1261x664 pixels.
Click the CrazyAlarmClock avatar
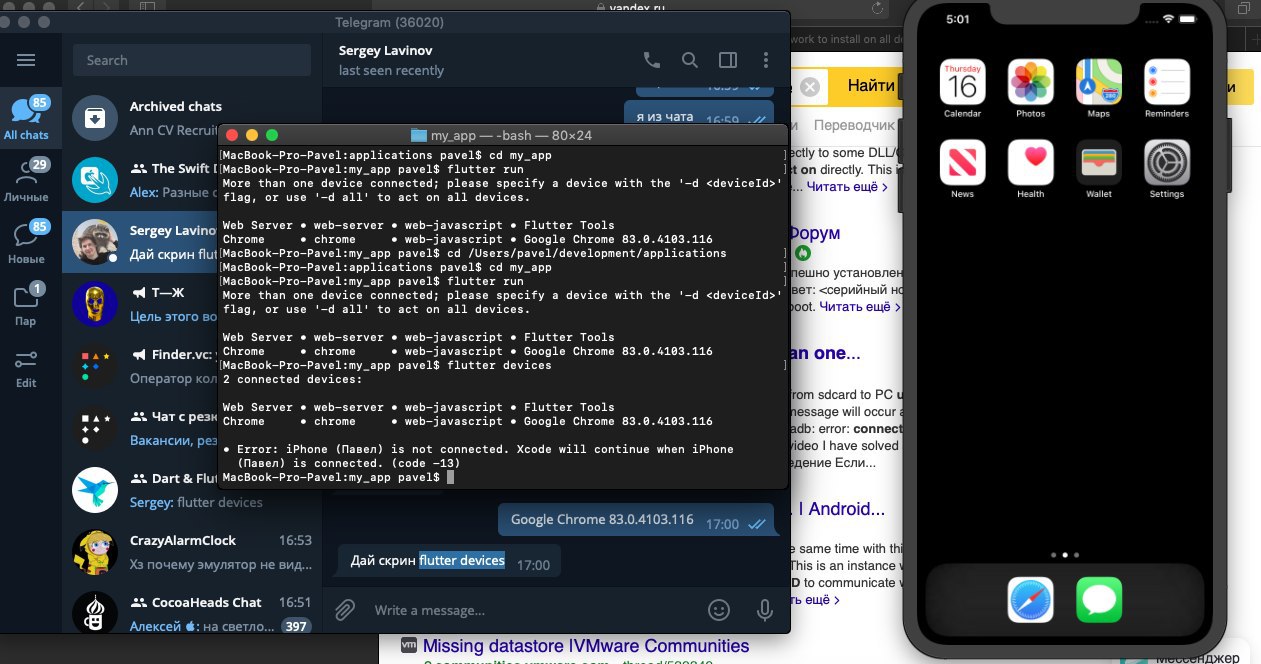tap(96, 552)
